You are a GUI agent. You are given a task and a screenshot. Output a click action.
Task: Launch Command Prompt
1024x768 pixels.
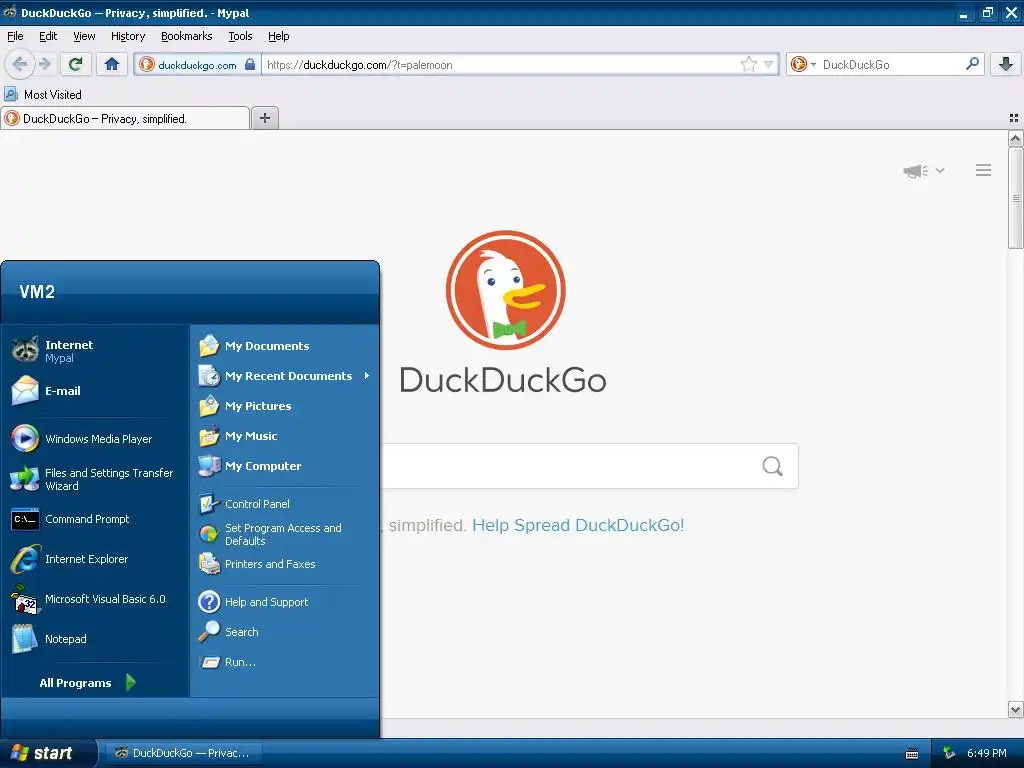coord(95,519)
